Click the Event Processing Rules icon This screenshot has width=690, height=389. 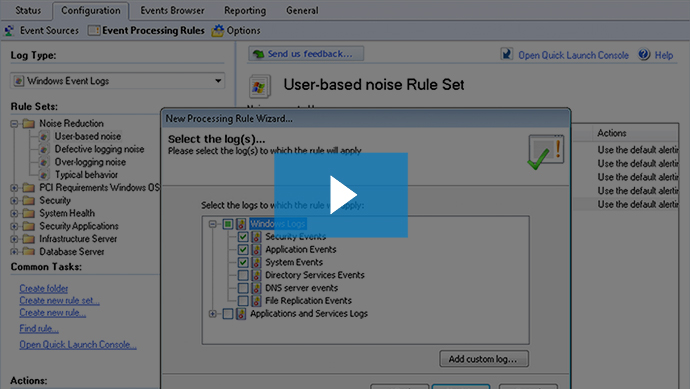tap(93, 30)
